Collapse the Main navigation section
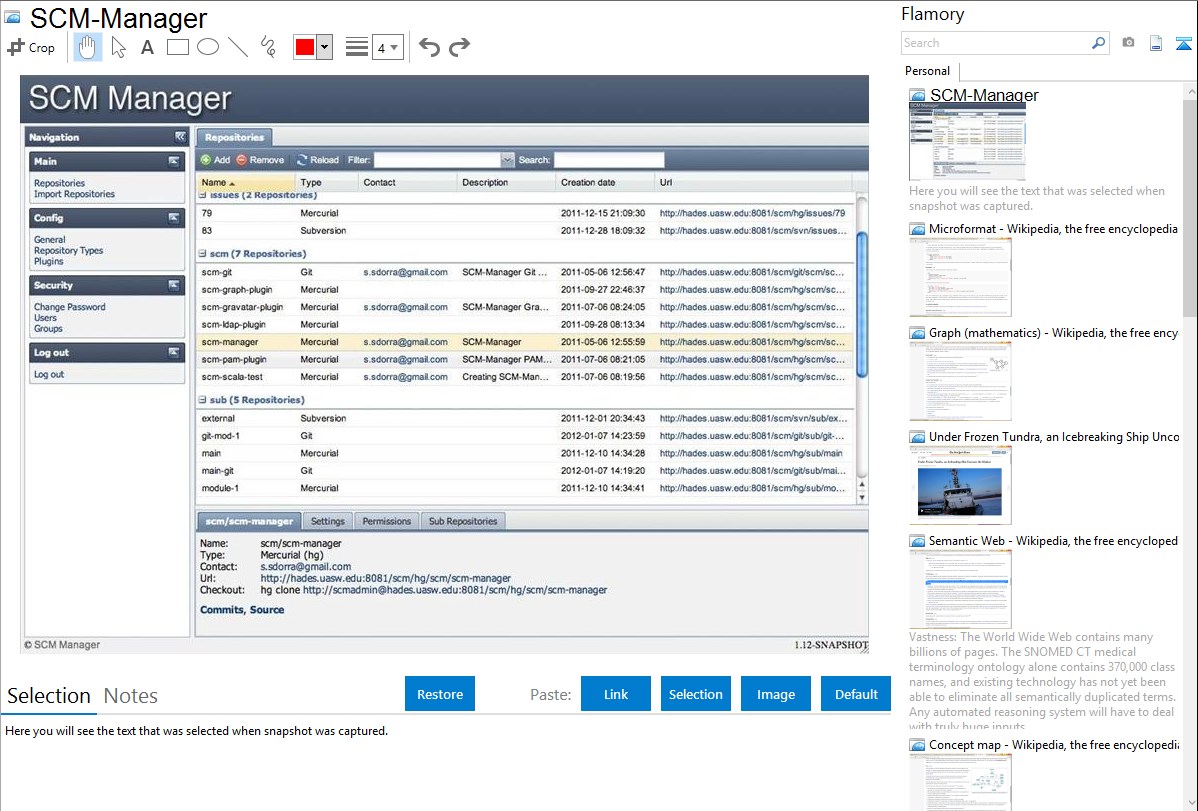This screenshot has height=811, width=1198. 173,161
